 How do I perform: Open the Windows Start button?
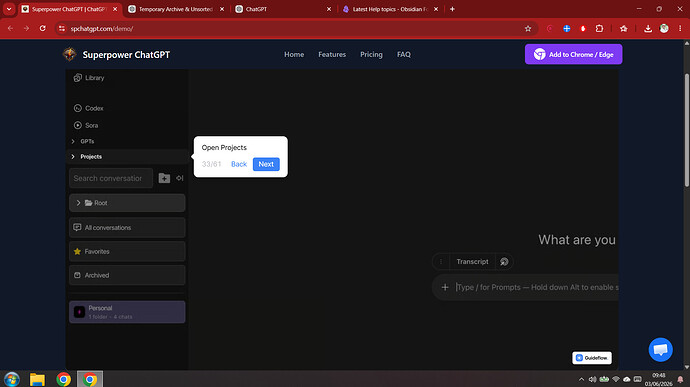pyautogui.click(x=12, y=379)
